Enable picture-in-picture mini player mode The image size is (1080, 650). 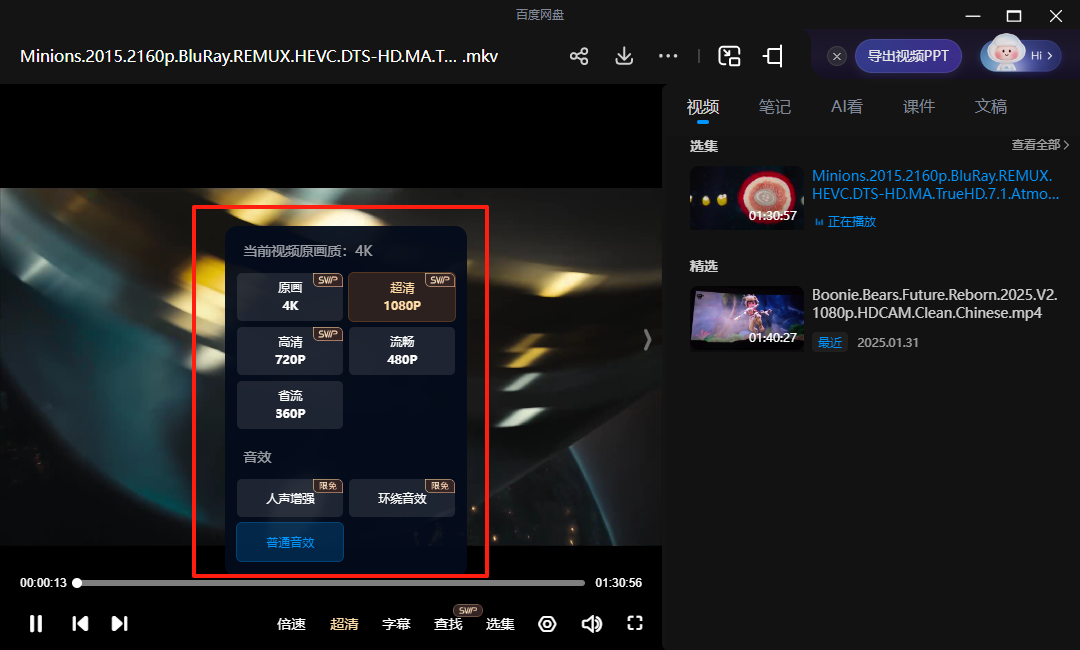(730, 56)
